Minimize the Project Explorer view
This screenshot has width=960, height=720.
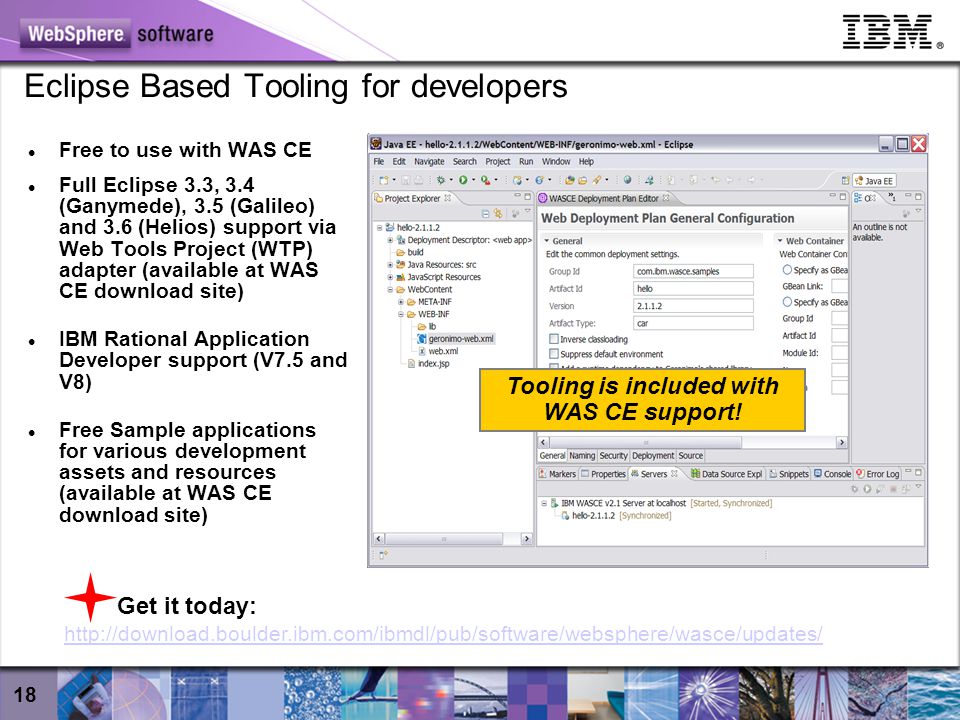(517, 195)
